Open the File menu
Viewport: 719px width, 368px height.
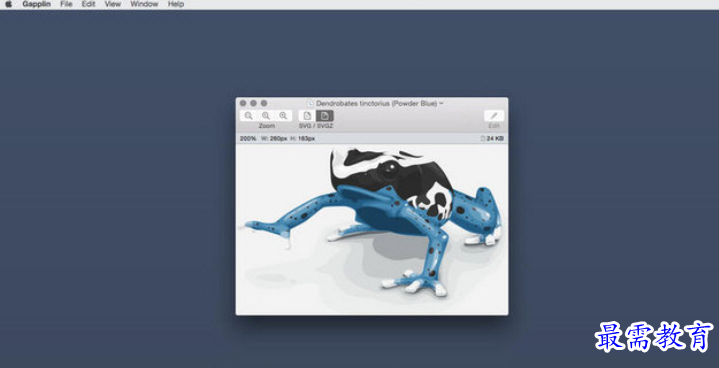66,4
